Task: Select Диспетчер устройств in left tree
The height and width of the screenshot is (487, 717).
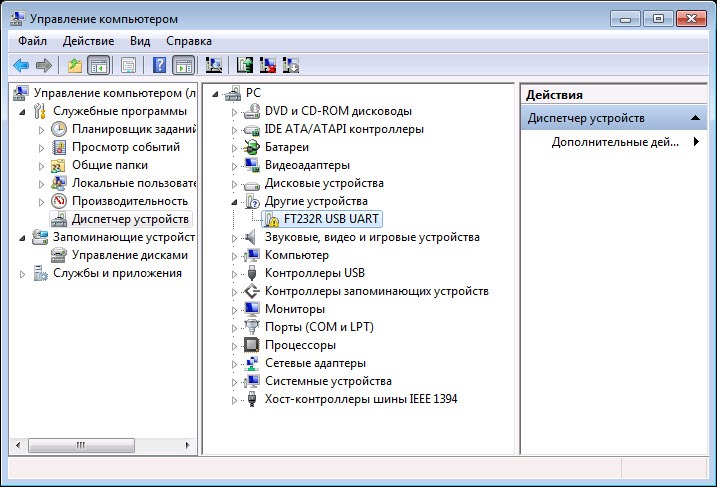Action: [x=130, y=219]
